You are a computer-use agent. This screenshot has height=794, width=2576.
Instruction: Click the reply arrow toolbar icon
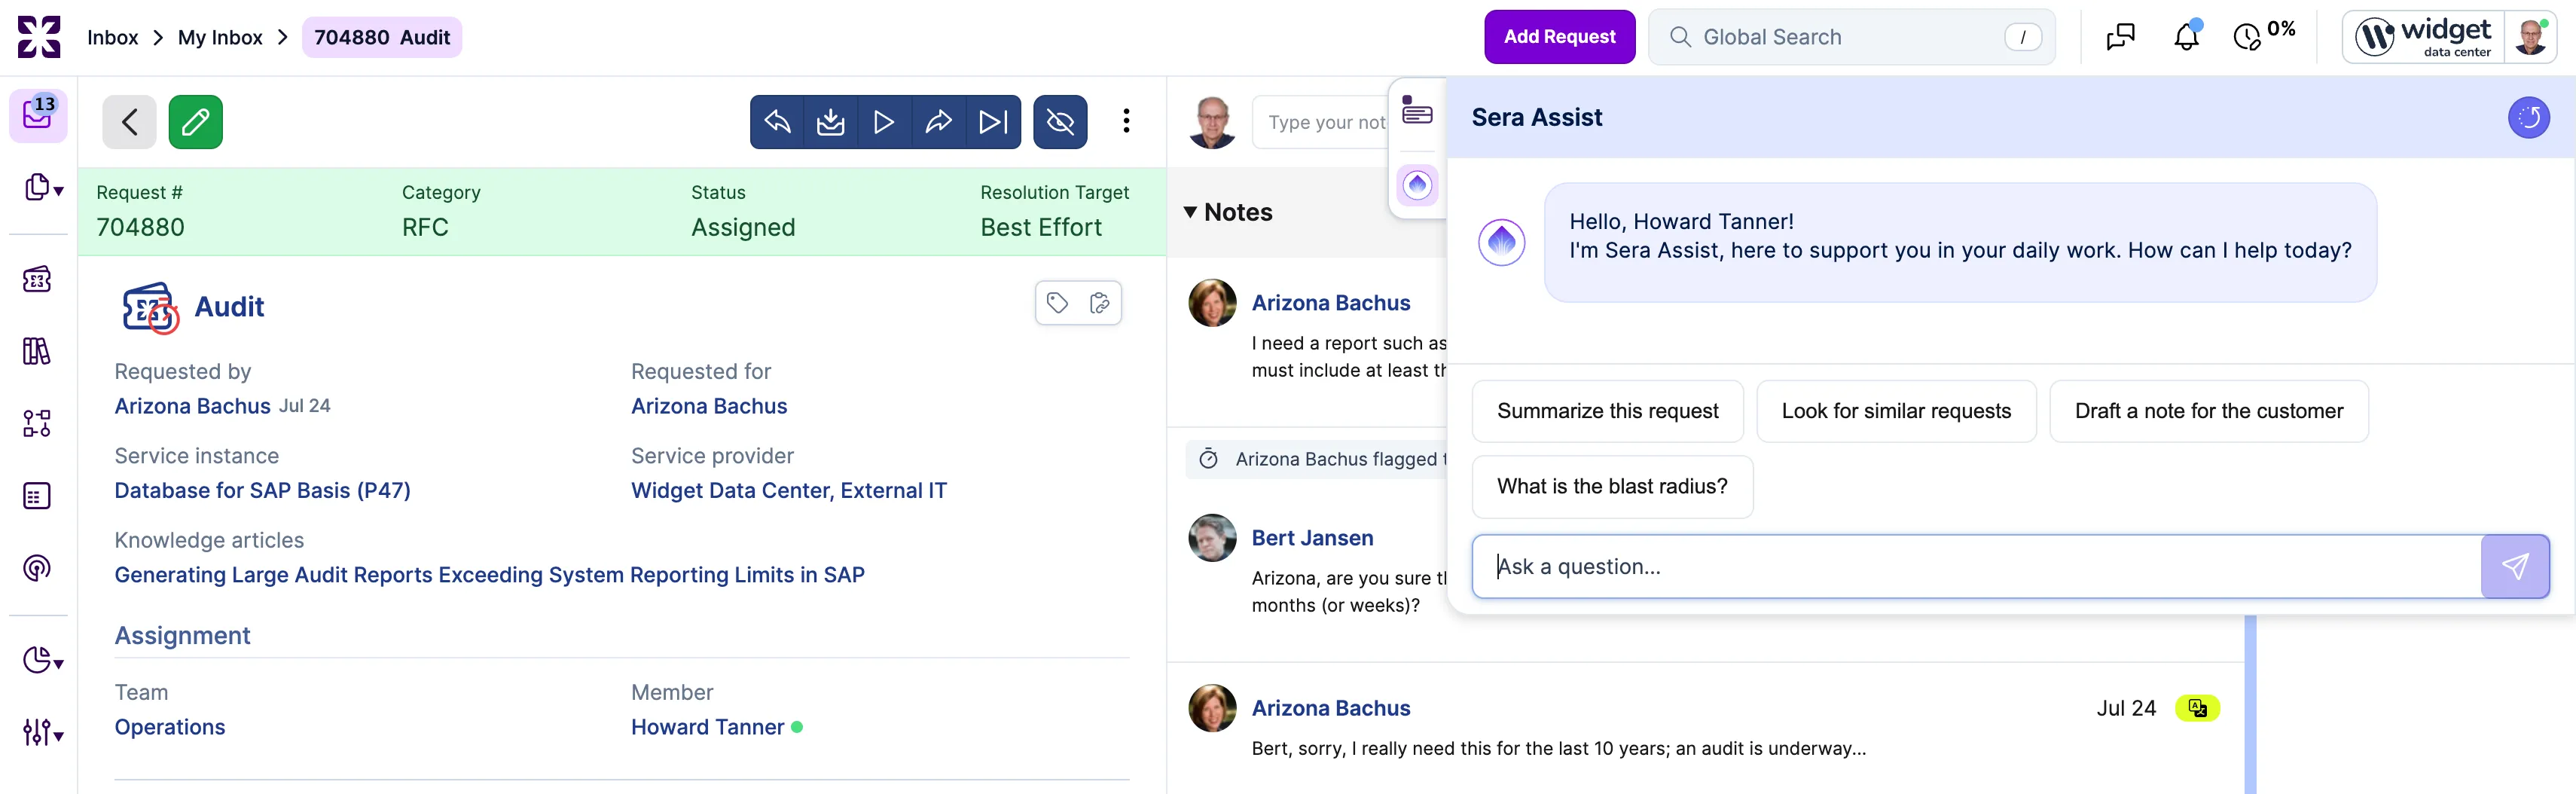click(777, 122)
